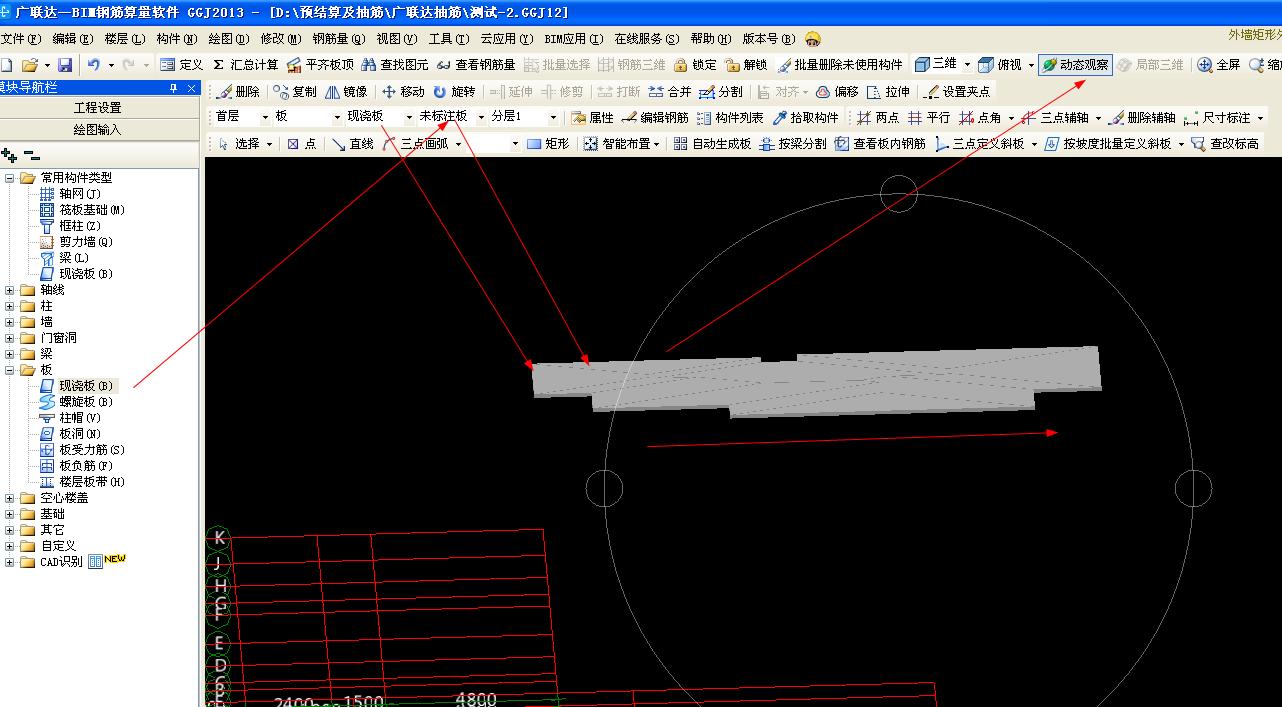The width and height of the screenshot is (1282, 707).
Task: Click the 锁定 (Lock) icon
Action: point(695,64)
